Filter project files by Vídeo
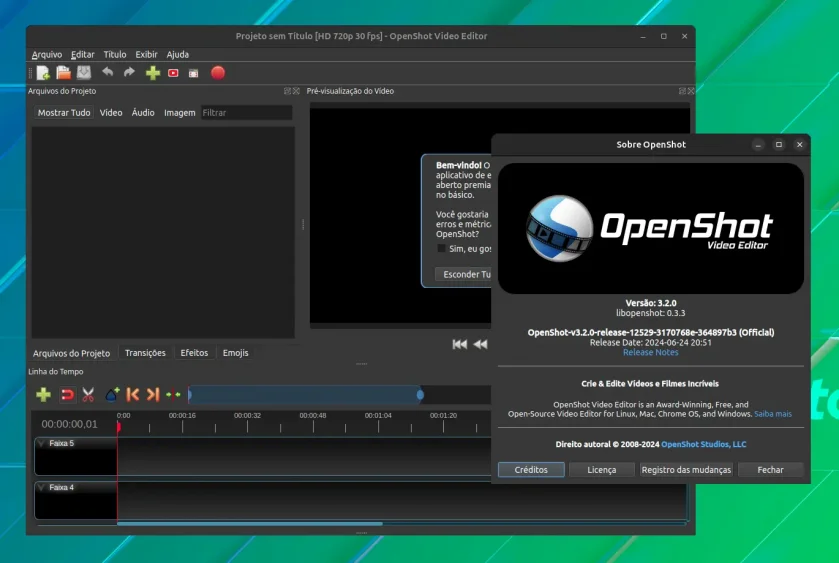Image resolution: width=840 pixels, height=563 pixels. [111, 112]
